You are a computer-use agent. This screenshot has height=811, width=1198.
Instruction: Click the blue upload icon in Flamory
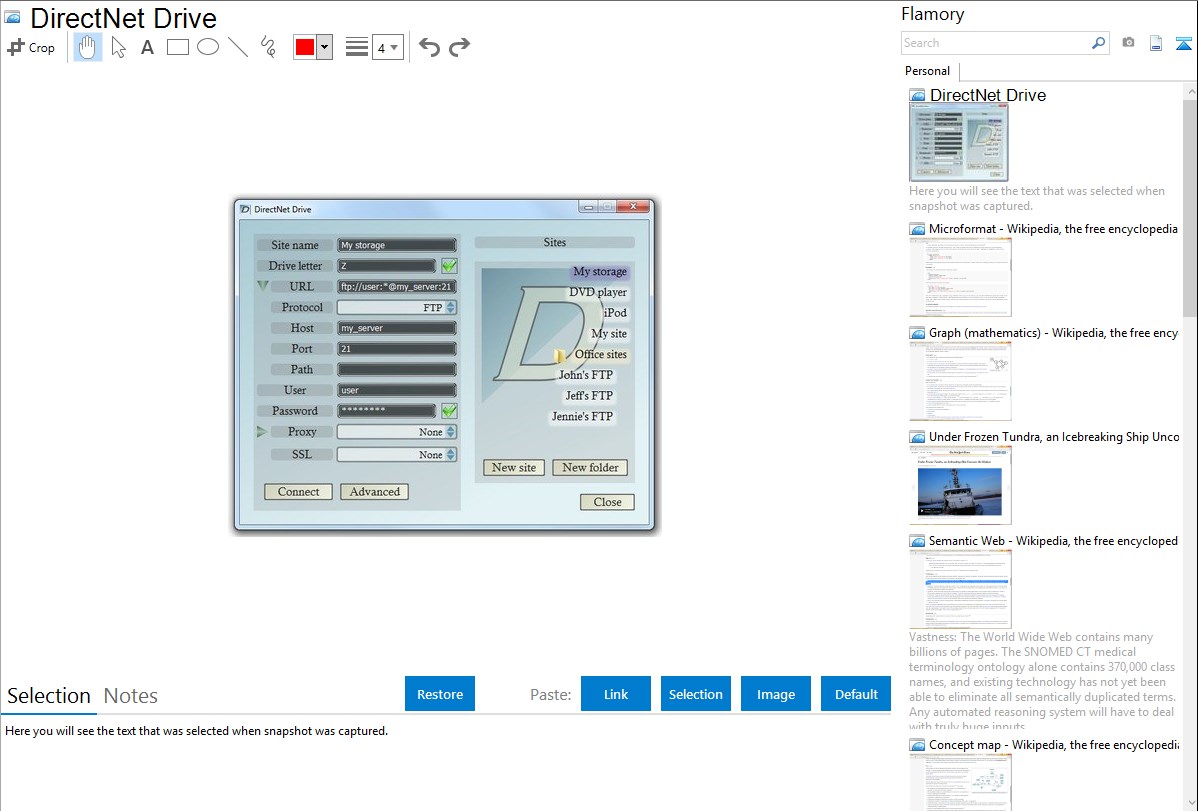point(1183,43)
